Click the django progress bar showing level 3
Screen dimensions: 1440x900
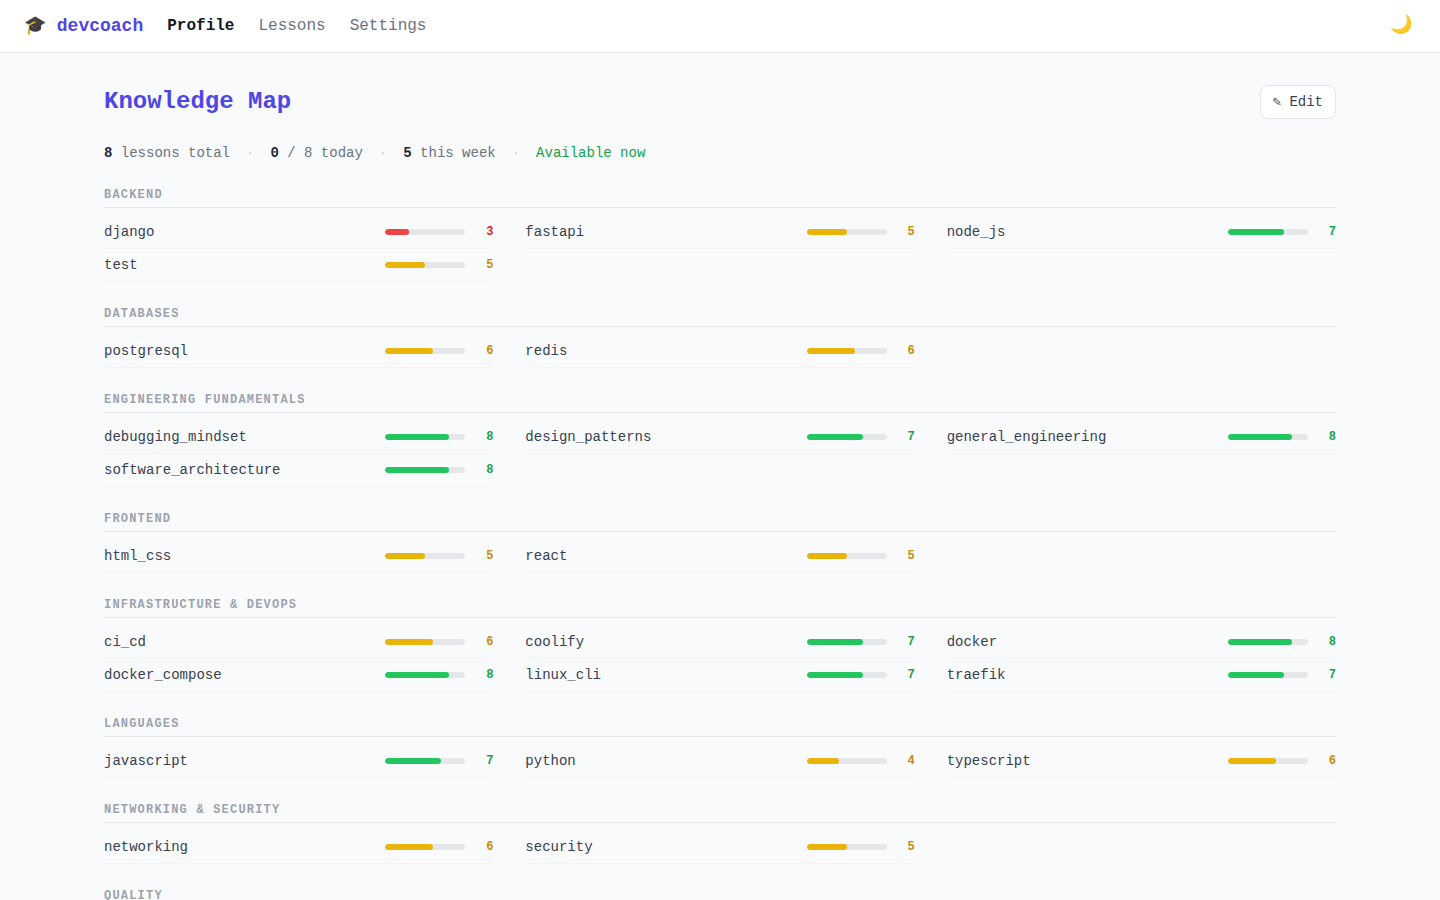(424, 231)
